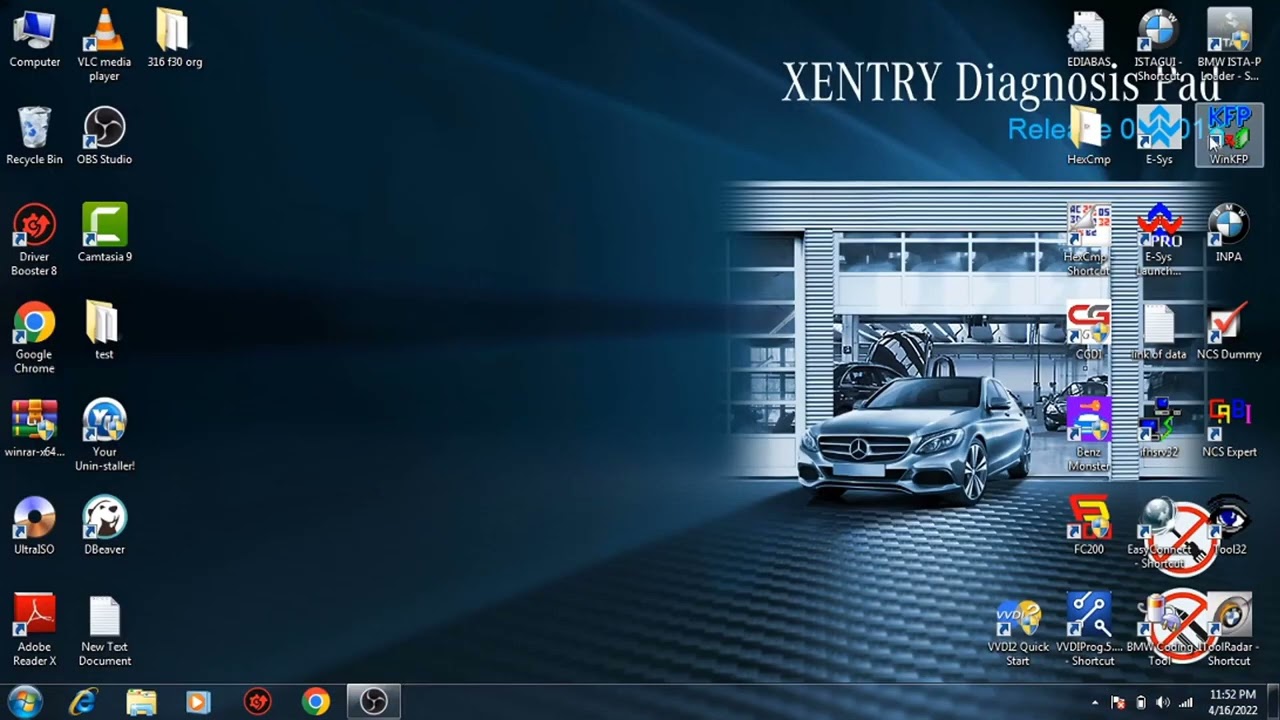Open the Recycle Bin

pyautogui.click(x=34, y=137)
